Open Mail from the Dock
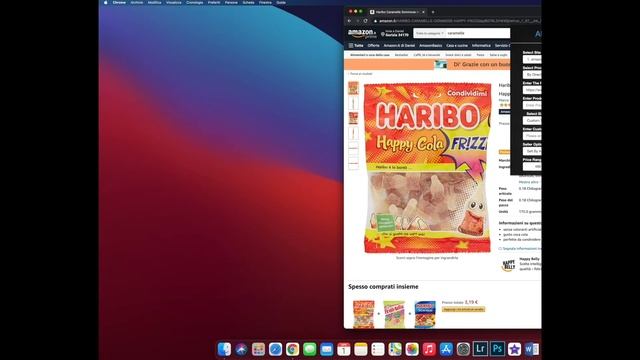The width and height of the screenshot is (640, 360). tap(327, 349)
